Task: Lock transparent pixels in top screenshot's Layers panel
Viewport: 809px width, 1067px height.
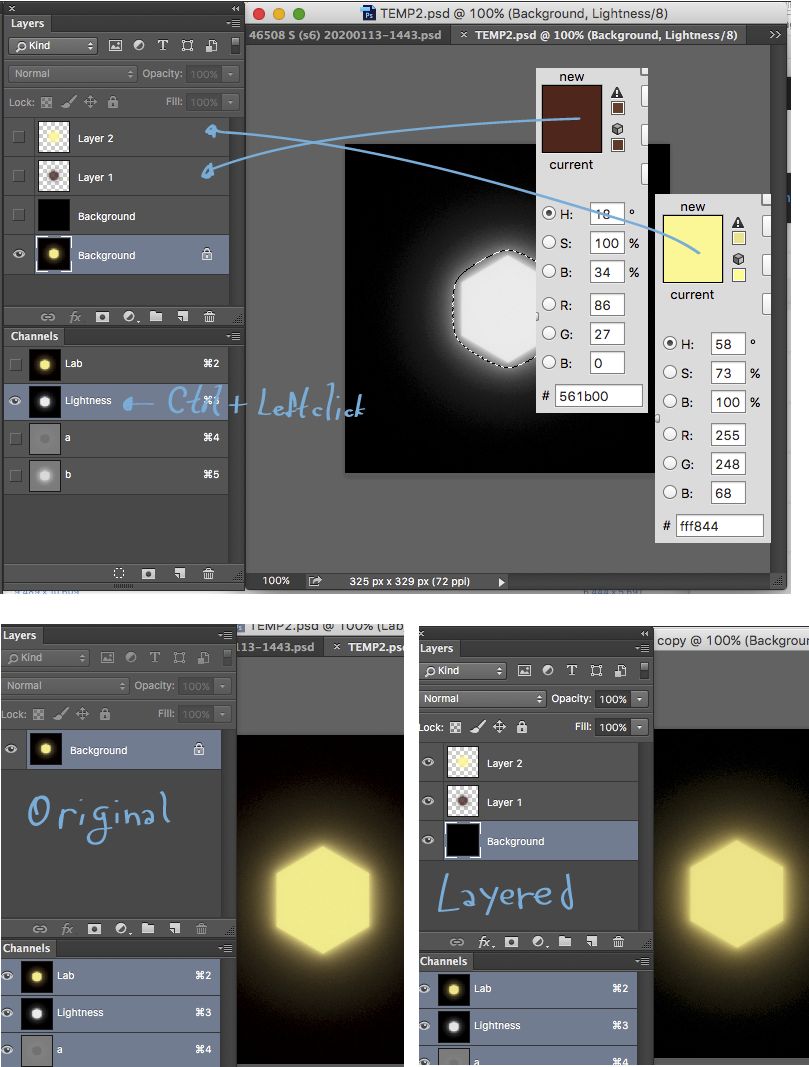Action: point(46,103)
